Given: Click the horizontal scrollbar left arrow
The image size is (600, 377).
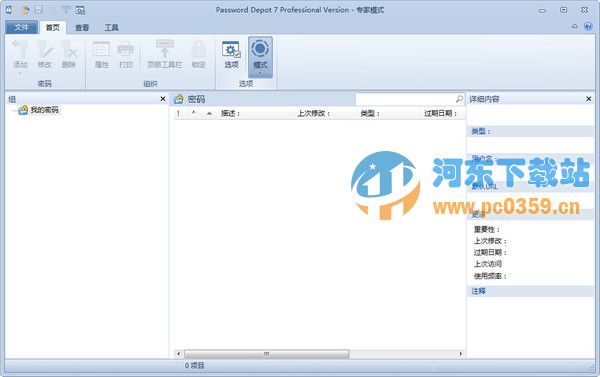Looking at the screenshot, I should click(x=179, y=354).
